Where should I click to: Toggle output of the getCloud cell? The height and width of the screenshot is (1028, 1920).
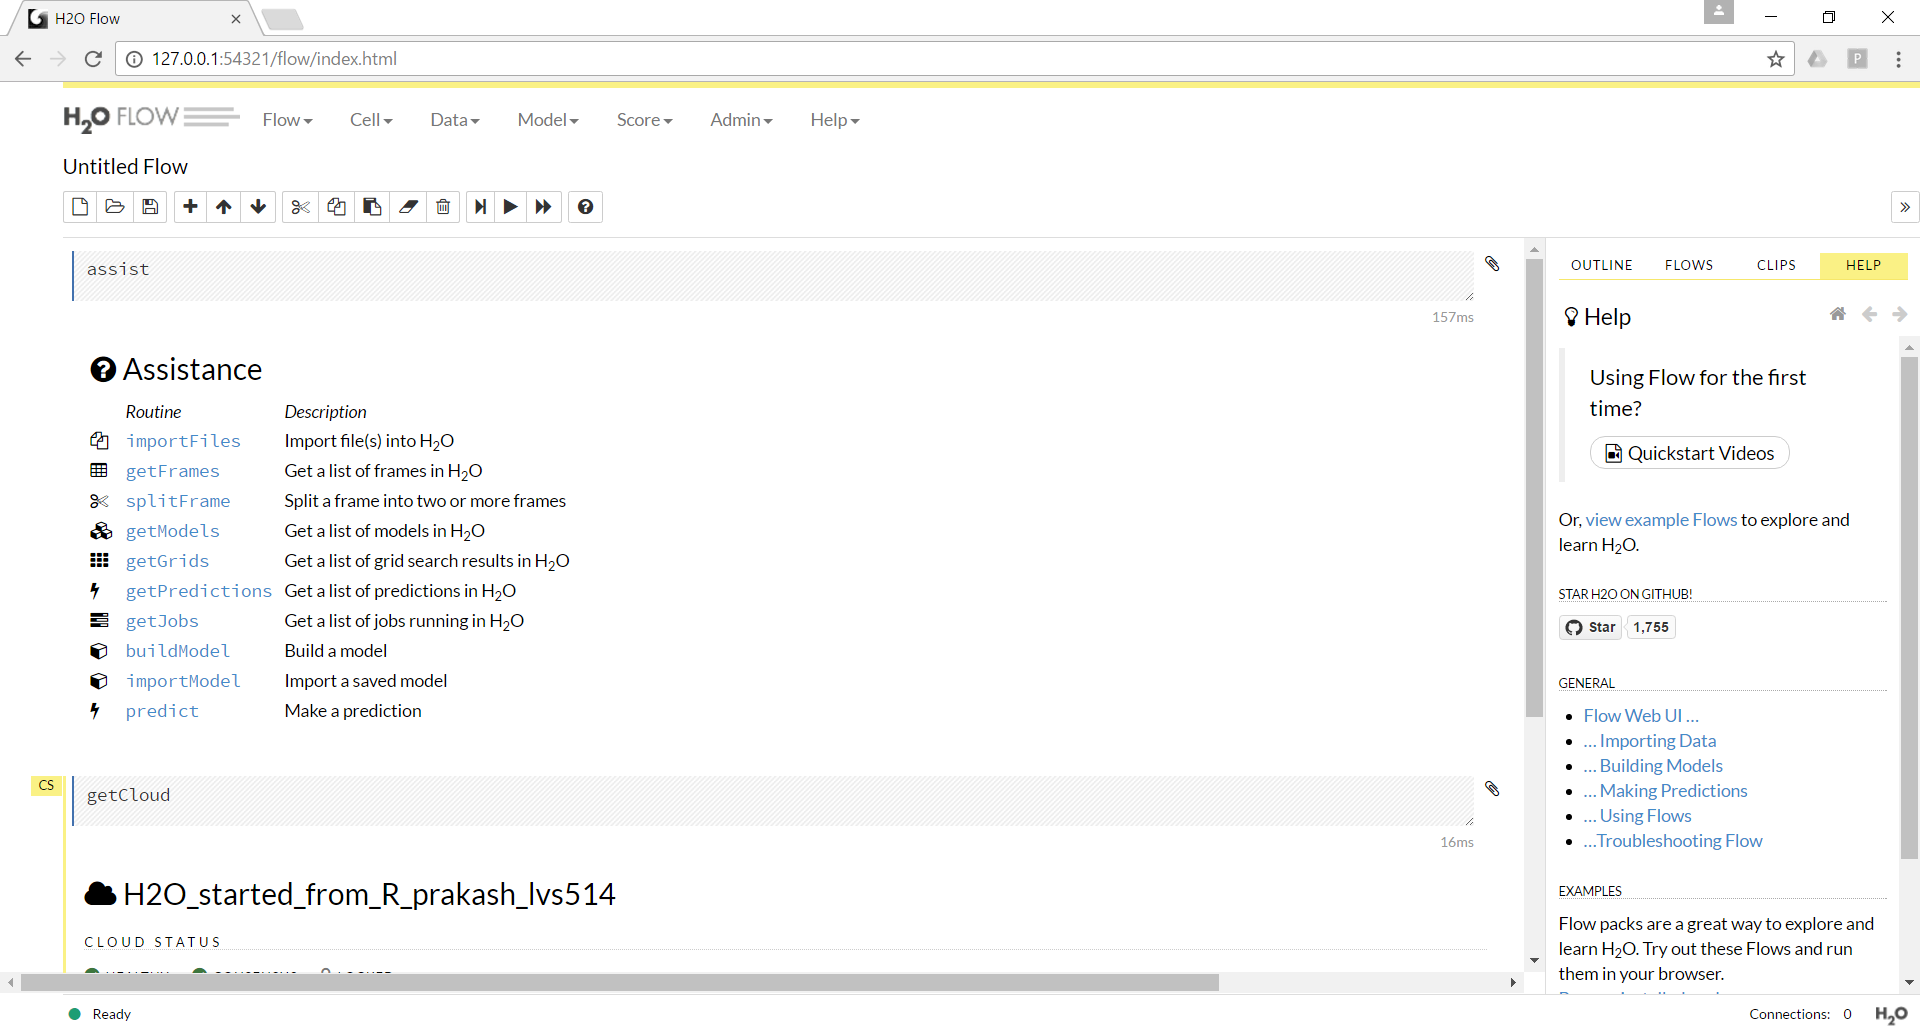[1492, 789]
